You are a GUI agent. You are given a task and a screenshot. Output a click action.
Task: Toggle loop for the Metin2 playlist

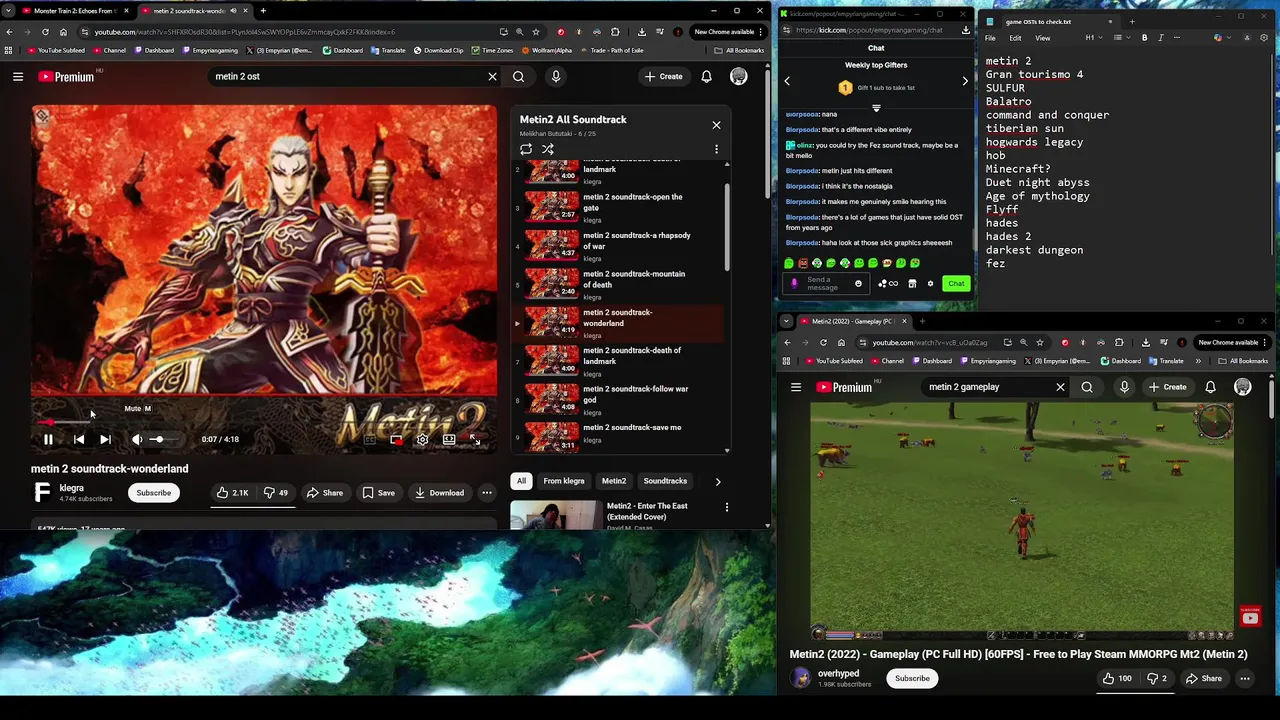(x=526, y=149)
